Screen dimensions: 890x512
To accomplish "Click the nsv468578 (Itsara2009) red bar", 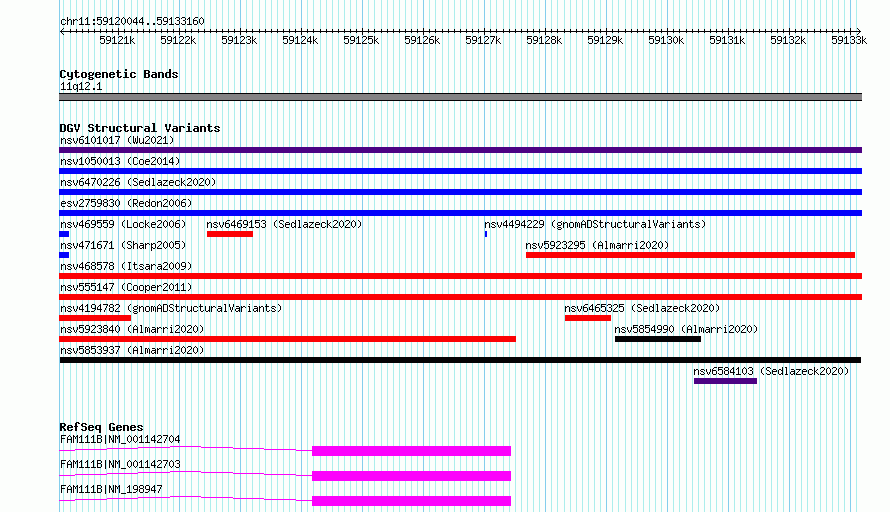I will (x=460, y=276).
